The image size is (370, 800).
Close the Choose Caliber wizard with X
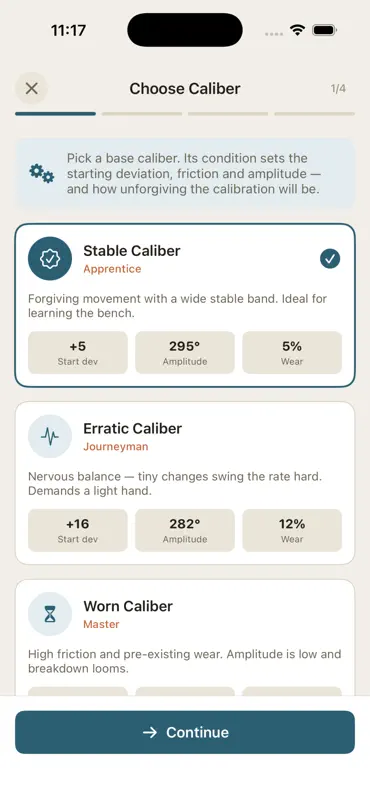[32, 89]
